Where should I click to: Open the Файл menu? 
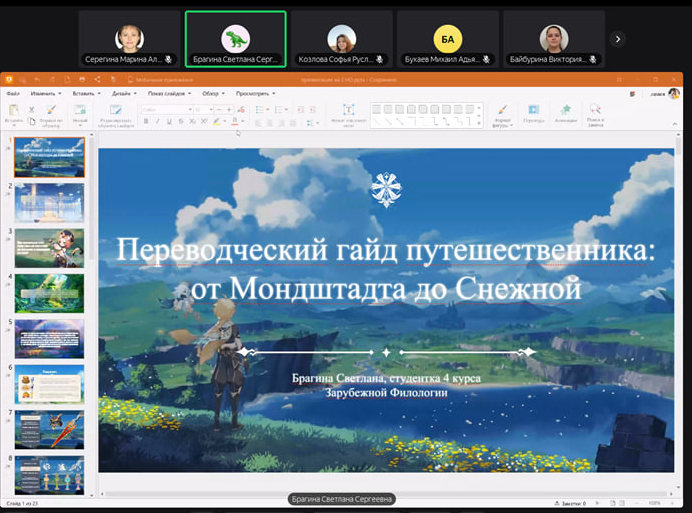(x=13, y=94)
